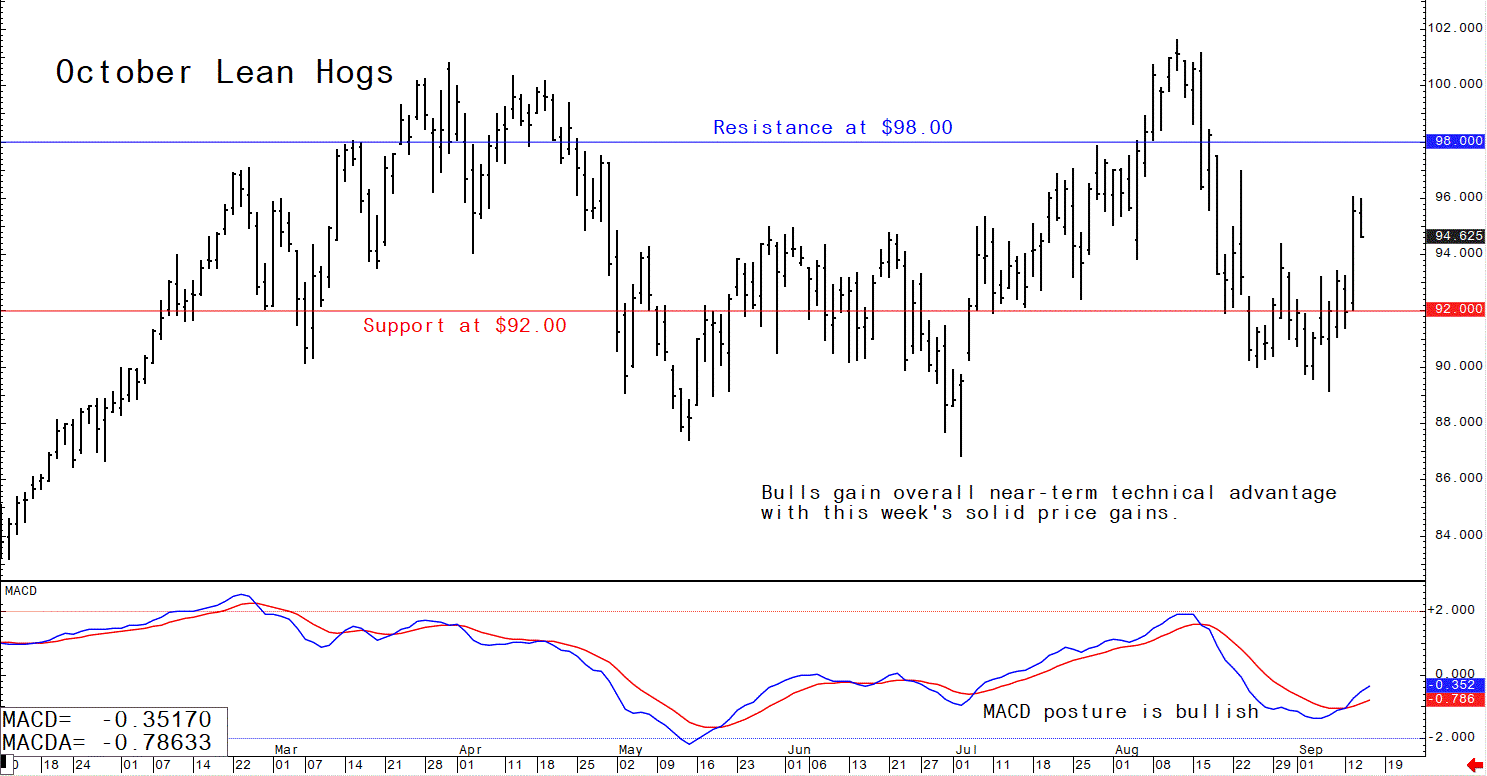The height and width of the screenshot is (776, 1487).
Task: Select the MACD posture is bullish annotation
Action: point(1120,712)
